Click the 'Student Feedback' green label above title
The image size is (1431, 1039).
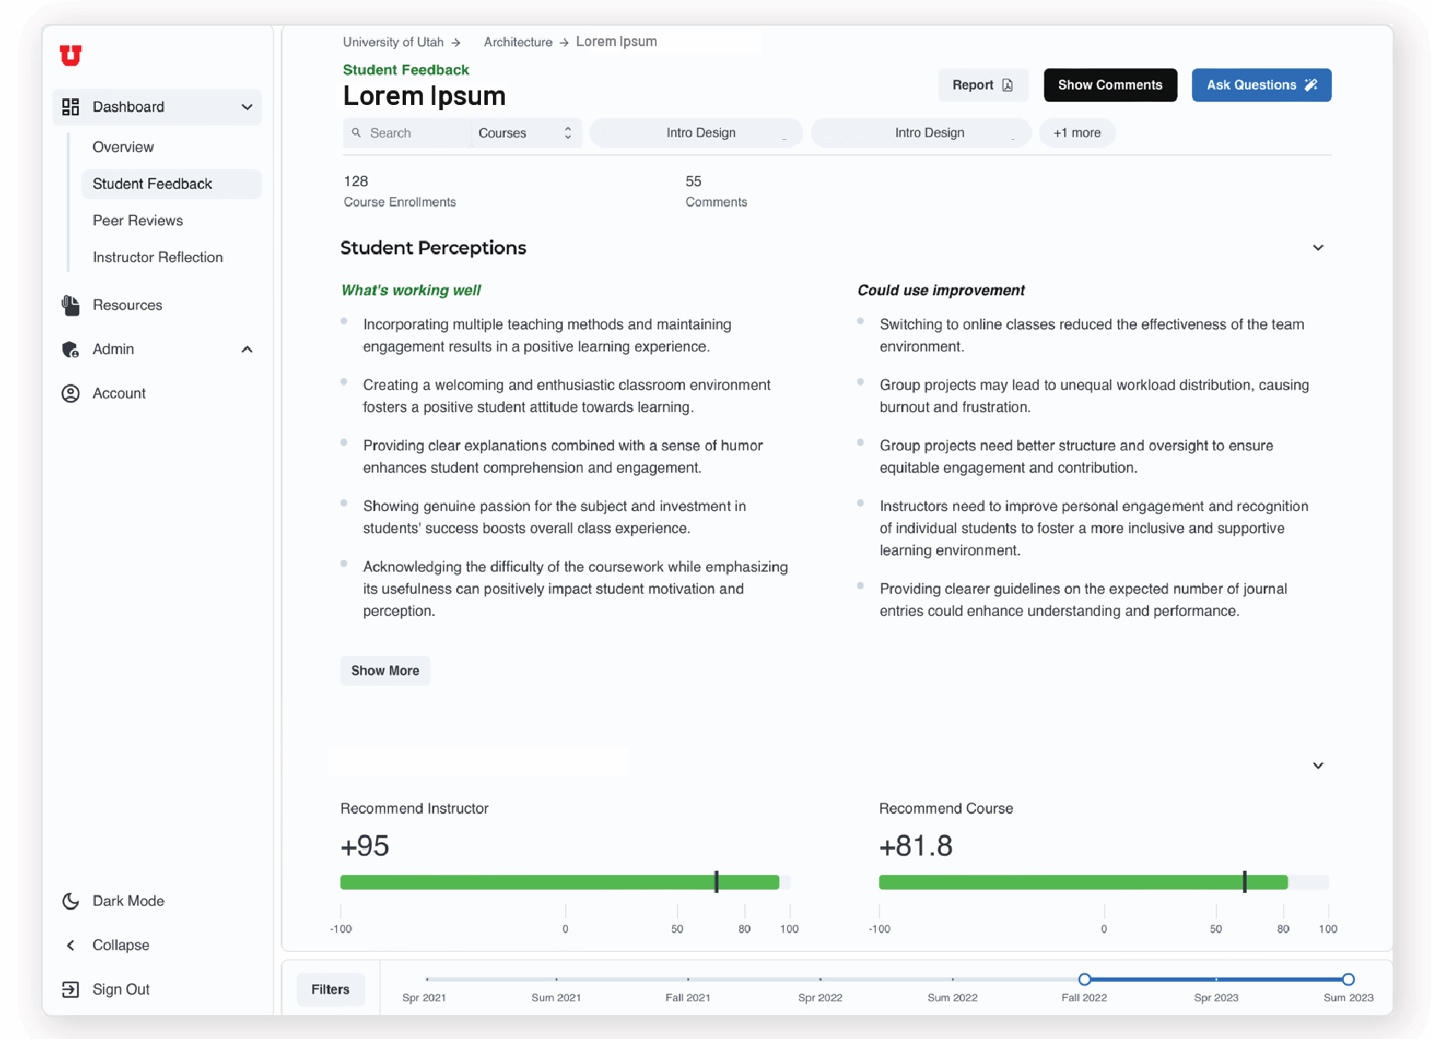[405, 70]
